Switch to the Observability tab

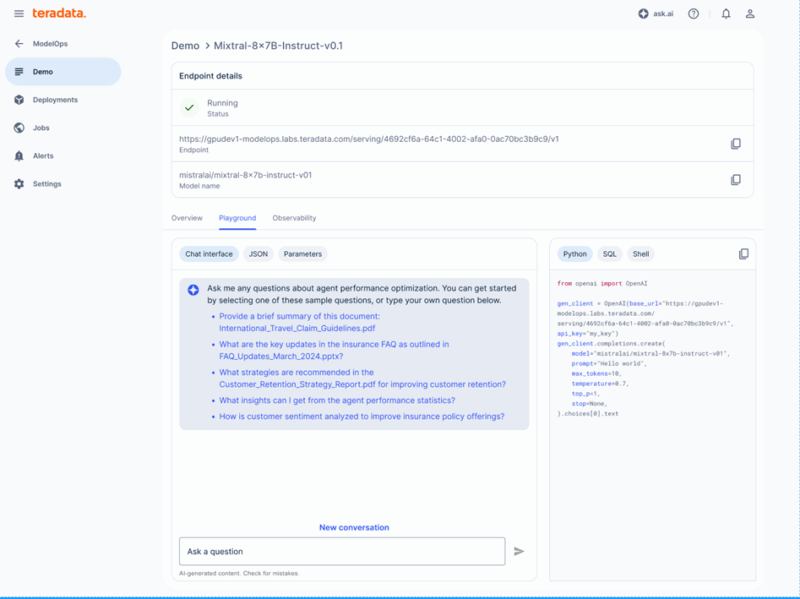(294, 218)
